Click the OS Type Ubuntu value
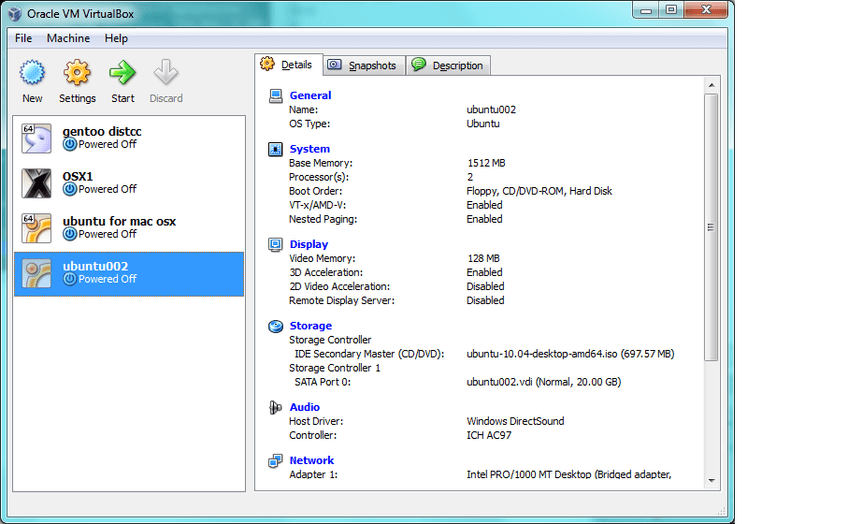The image size is (848, 524). tap(483, 124)
